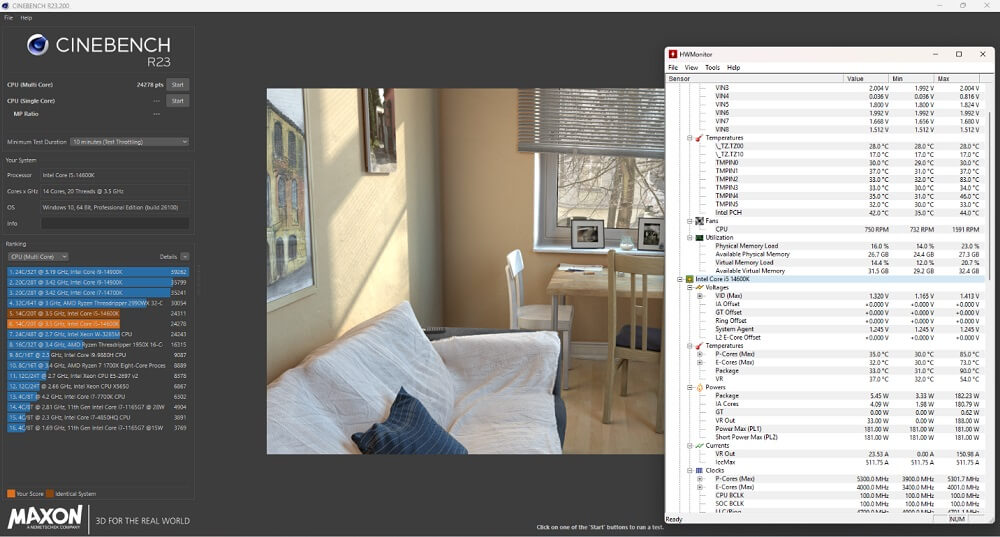Click the Cinebench sphere logo icon
1000x537 pixels.
click(x=38, y=45)
